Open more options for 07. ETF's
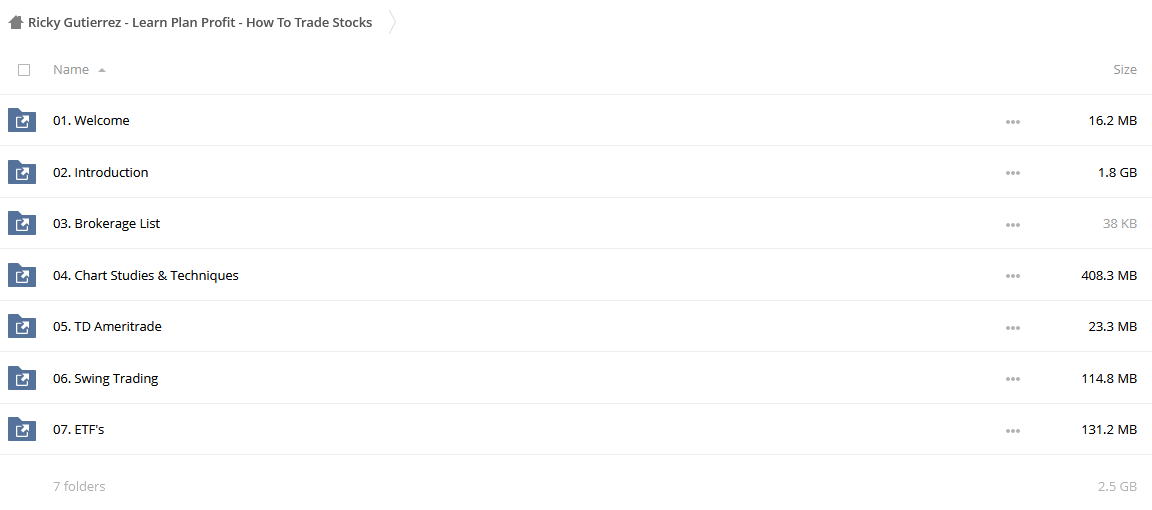 1012,430
